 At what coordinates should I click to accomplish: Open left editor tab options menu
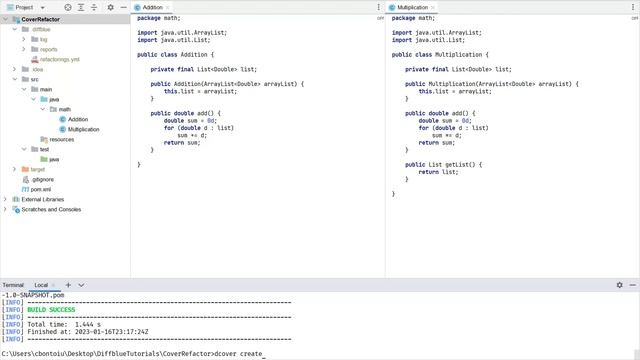click(378, 7)
